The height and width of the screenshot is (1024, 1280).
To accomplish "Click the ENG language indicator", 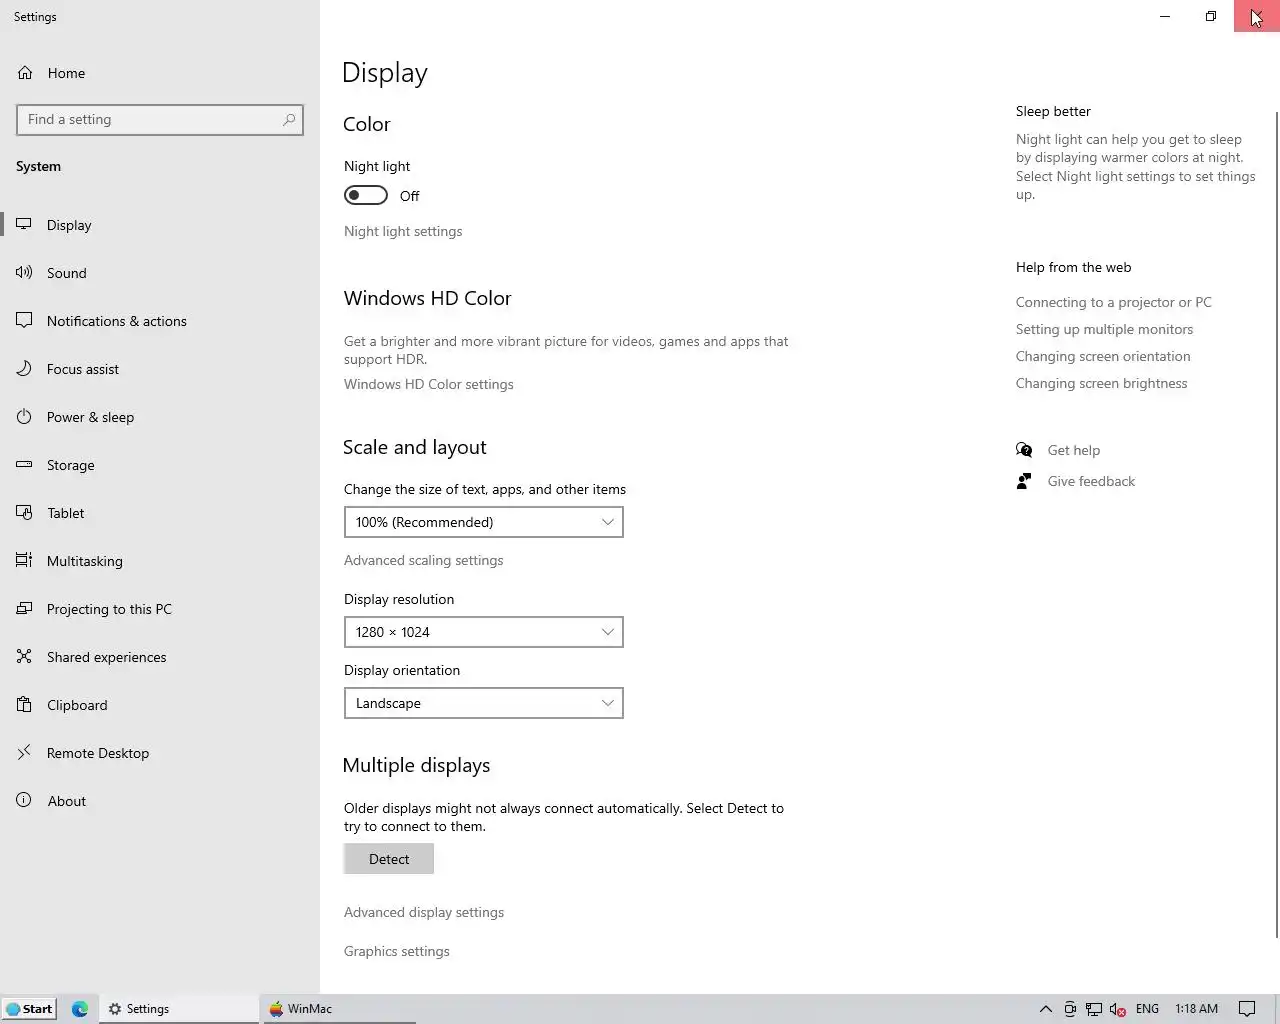I will [x=1148, y=1009].
